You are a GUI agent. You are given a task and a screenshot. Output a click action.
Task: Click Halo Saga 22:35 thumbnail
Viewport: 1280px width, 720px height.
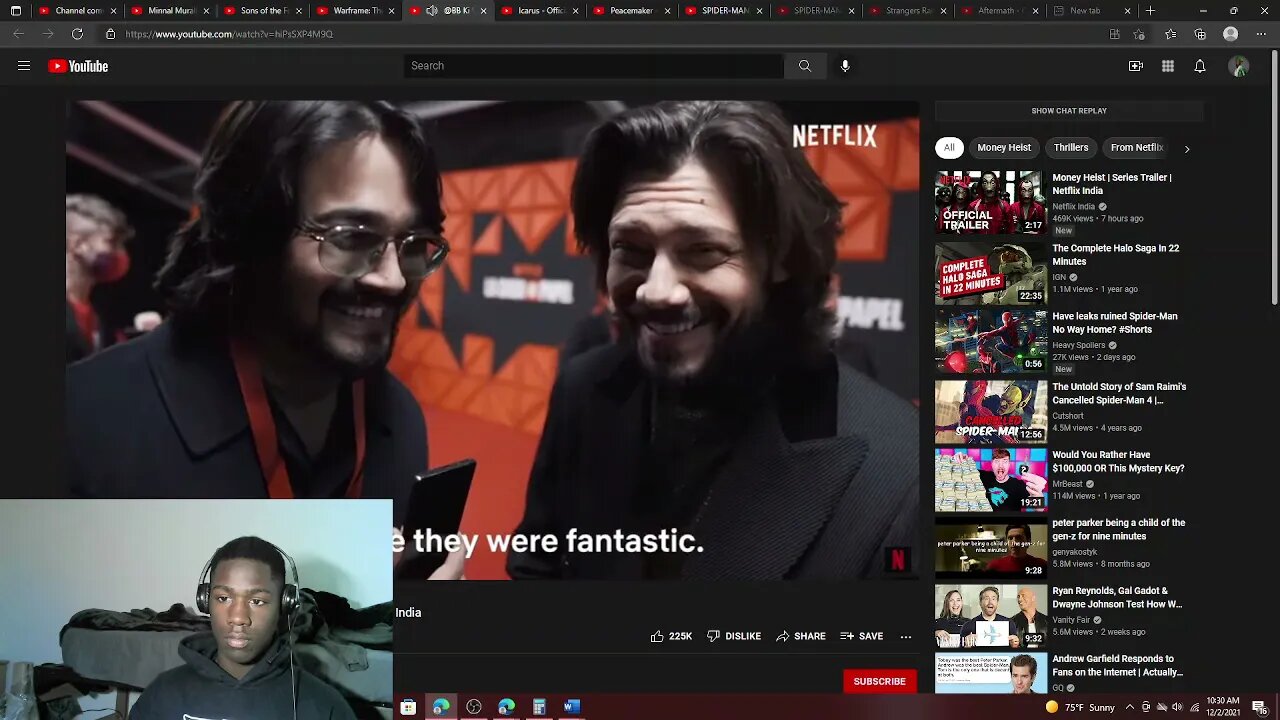coord(991,274)
